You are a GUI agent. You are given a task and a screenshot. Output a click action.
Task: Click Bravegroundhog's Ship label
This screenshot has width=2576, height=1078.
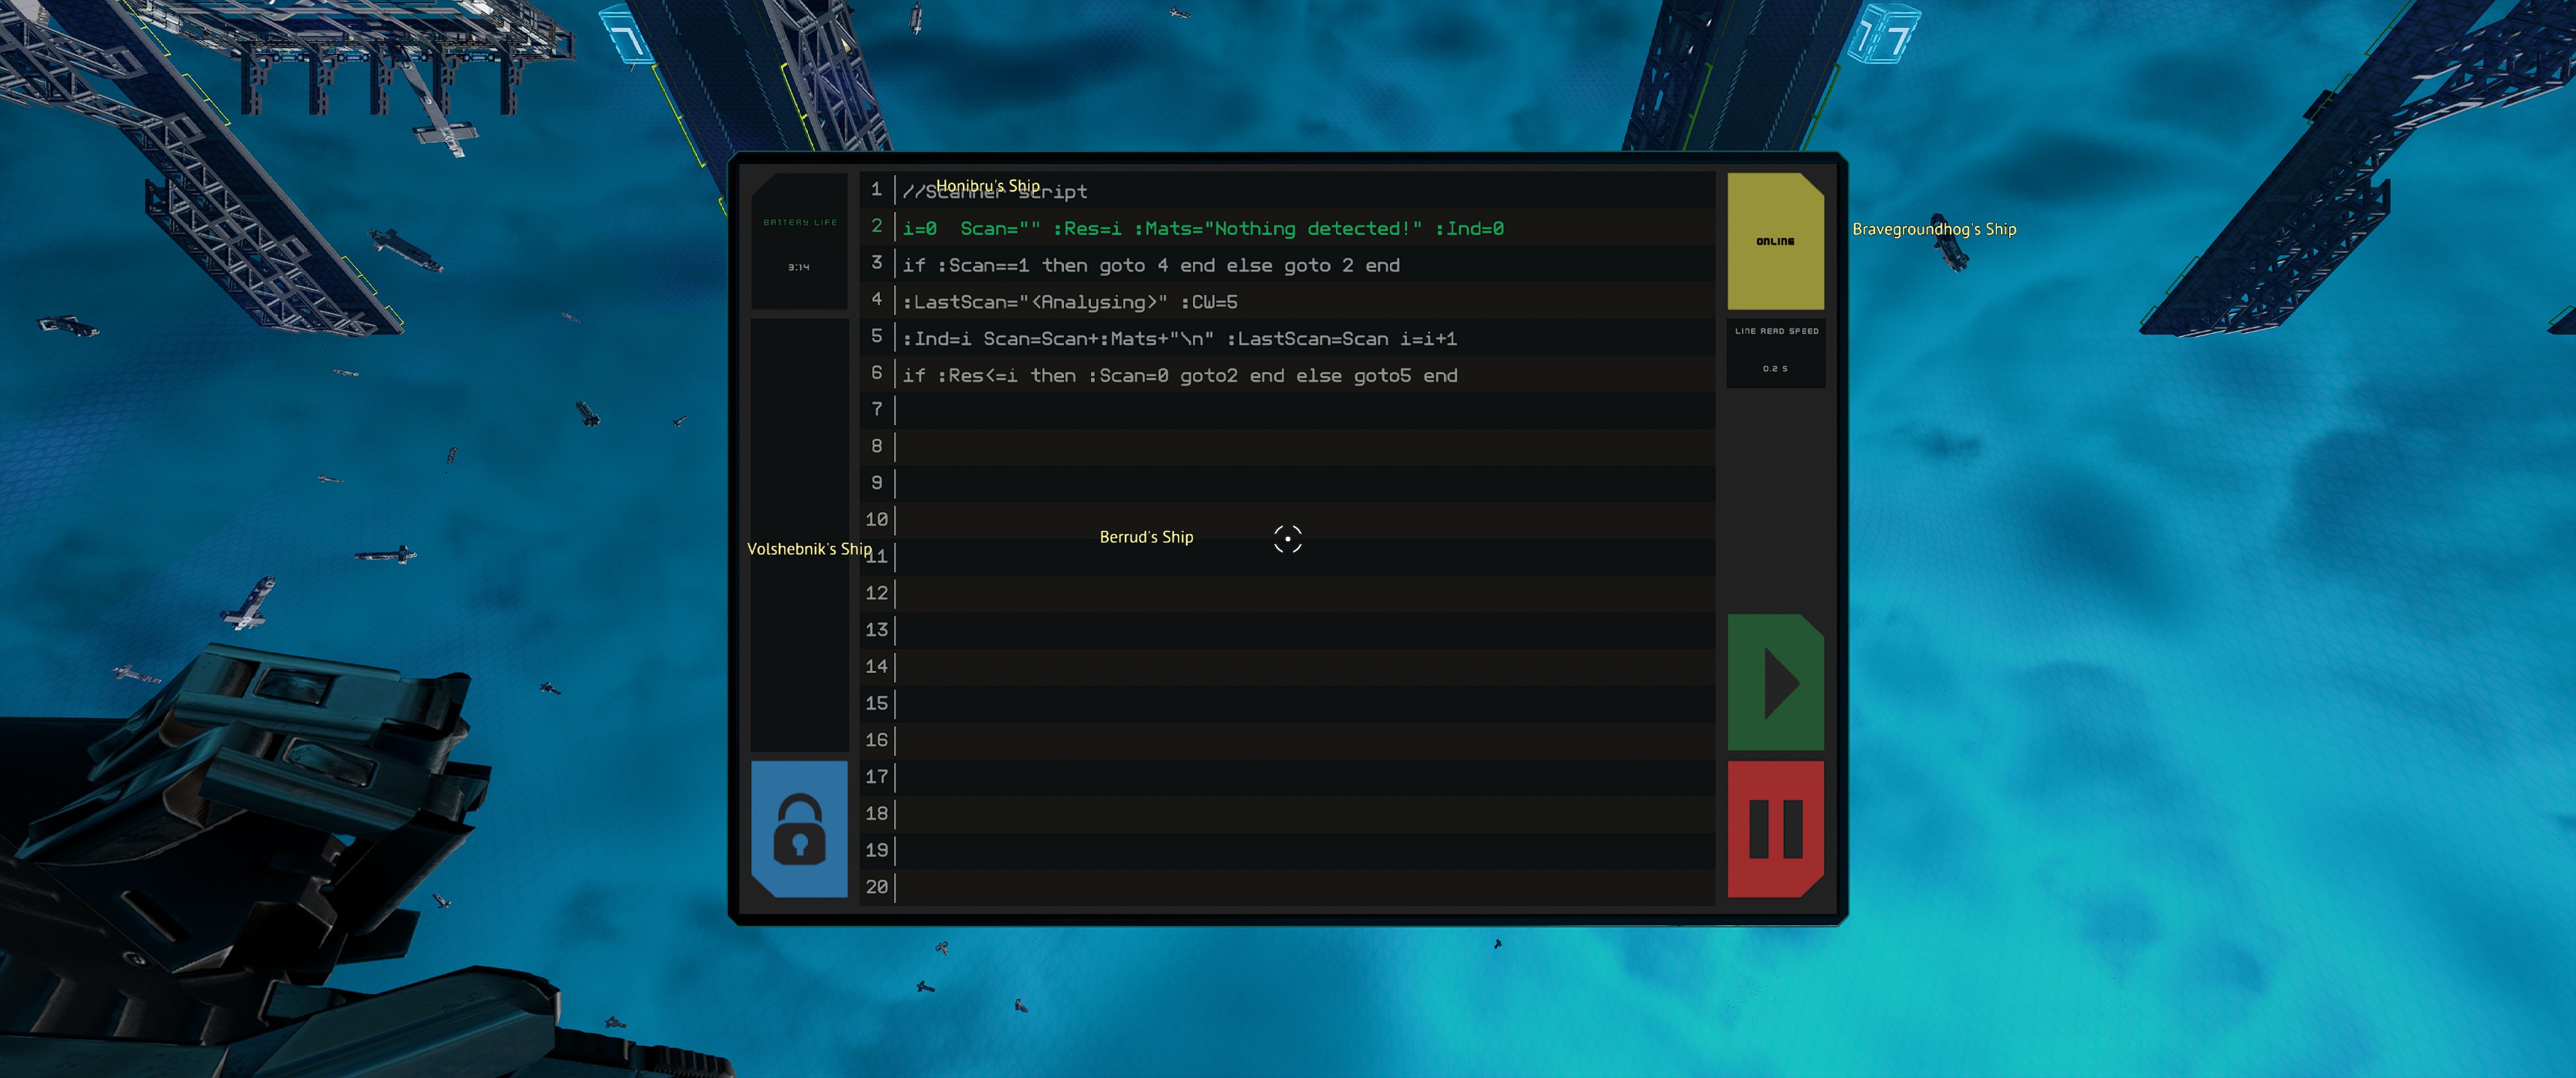[1934, 230]
